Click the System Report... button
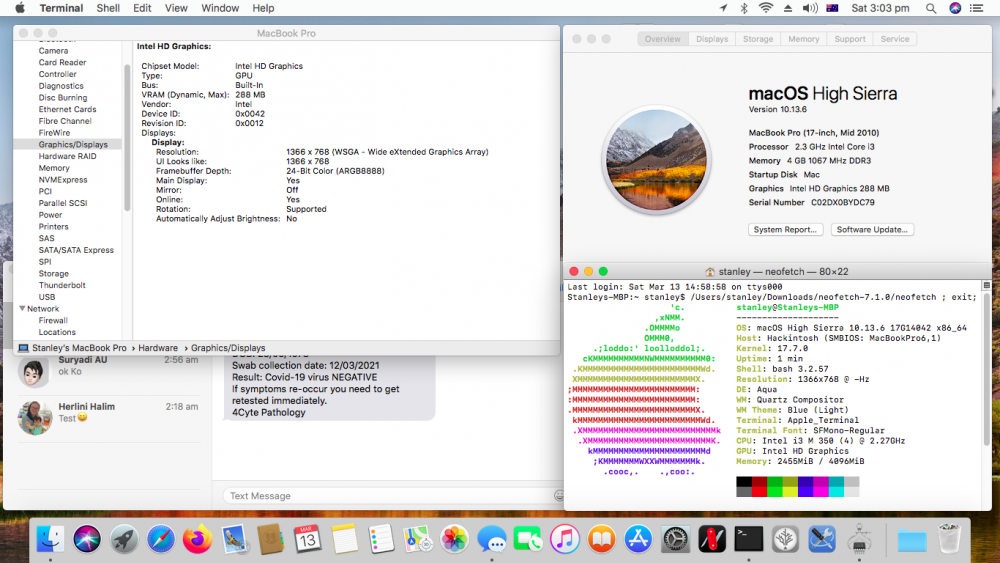The height and width of the screenshot is (563, 1000). [x=785, y=230]
